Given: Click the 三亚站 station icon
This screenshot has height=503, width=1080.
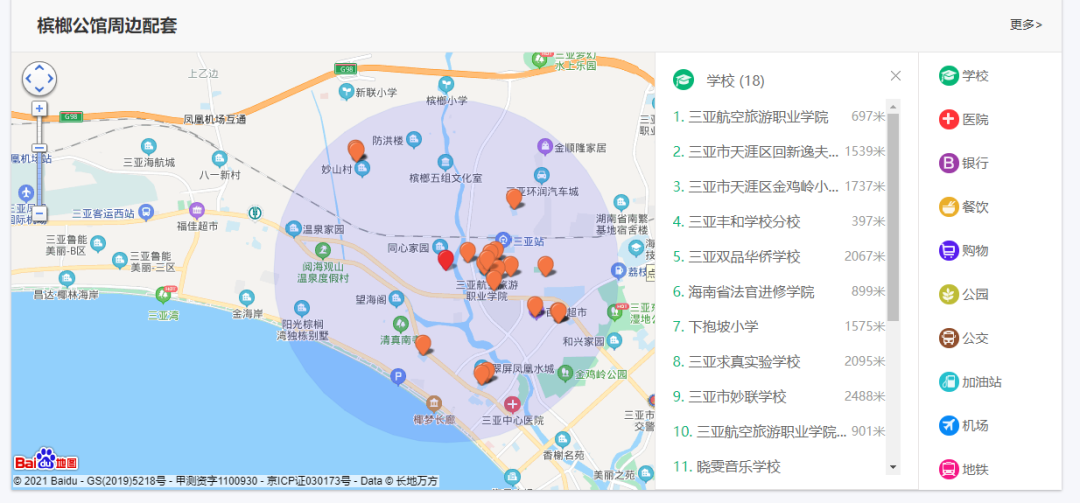Looking at the screenshot, I should tap(503, 242).
